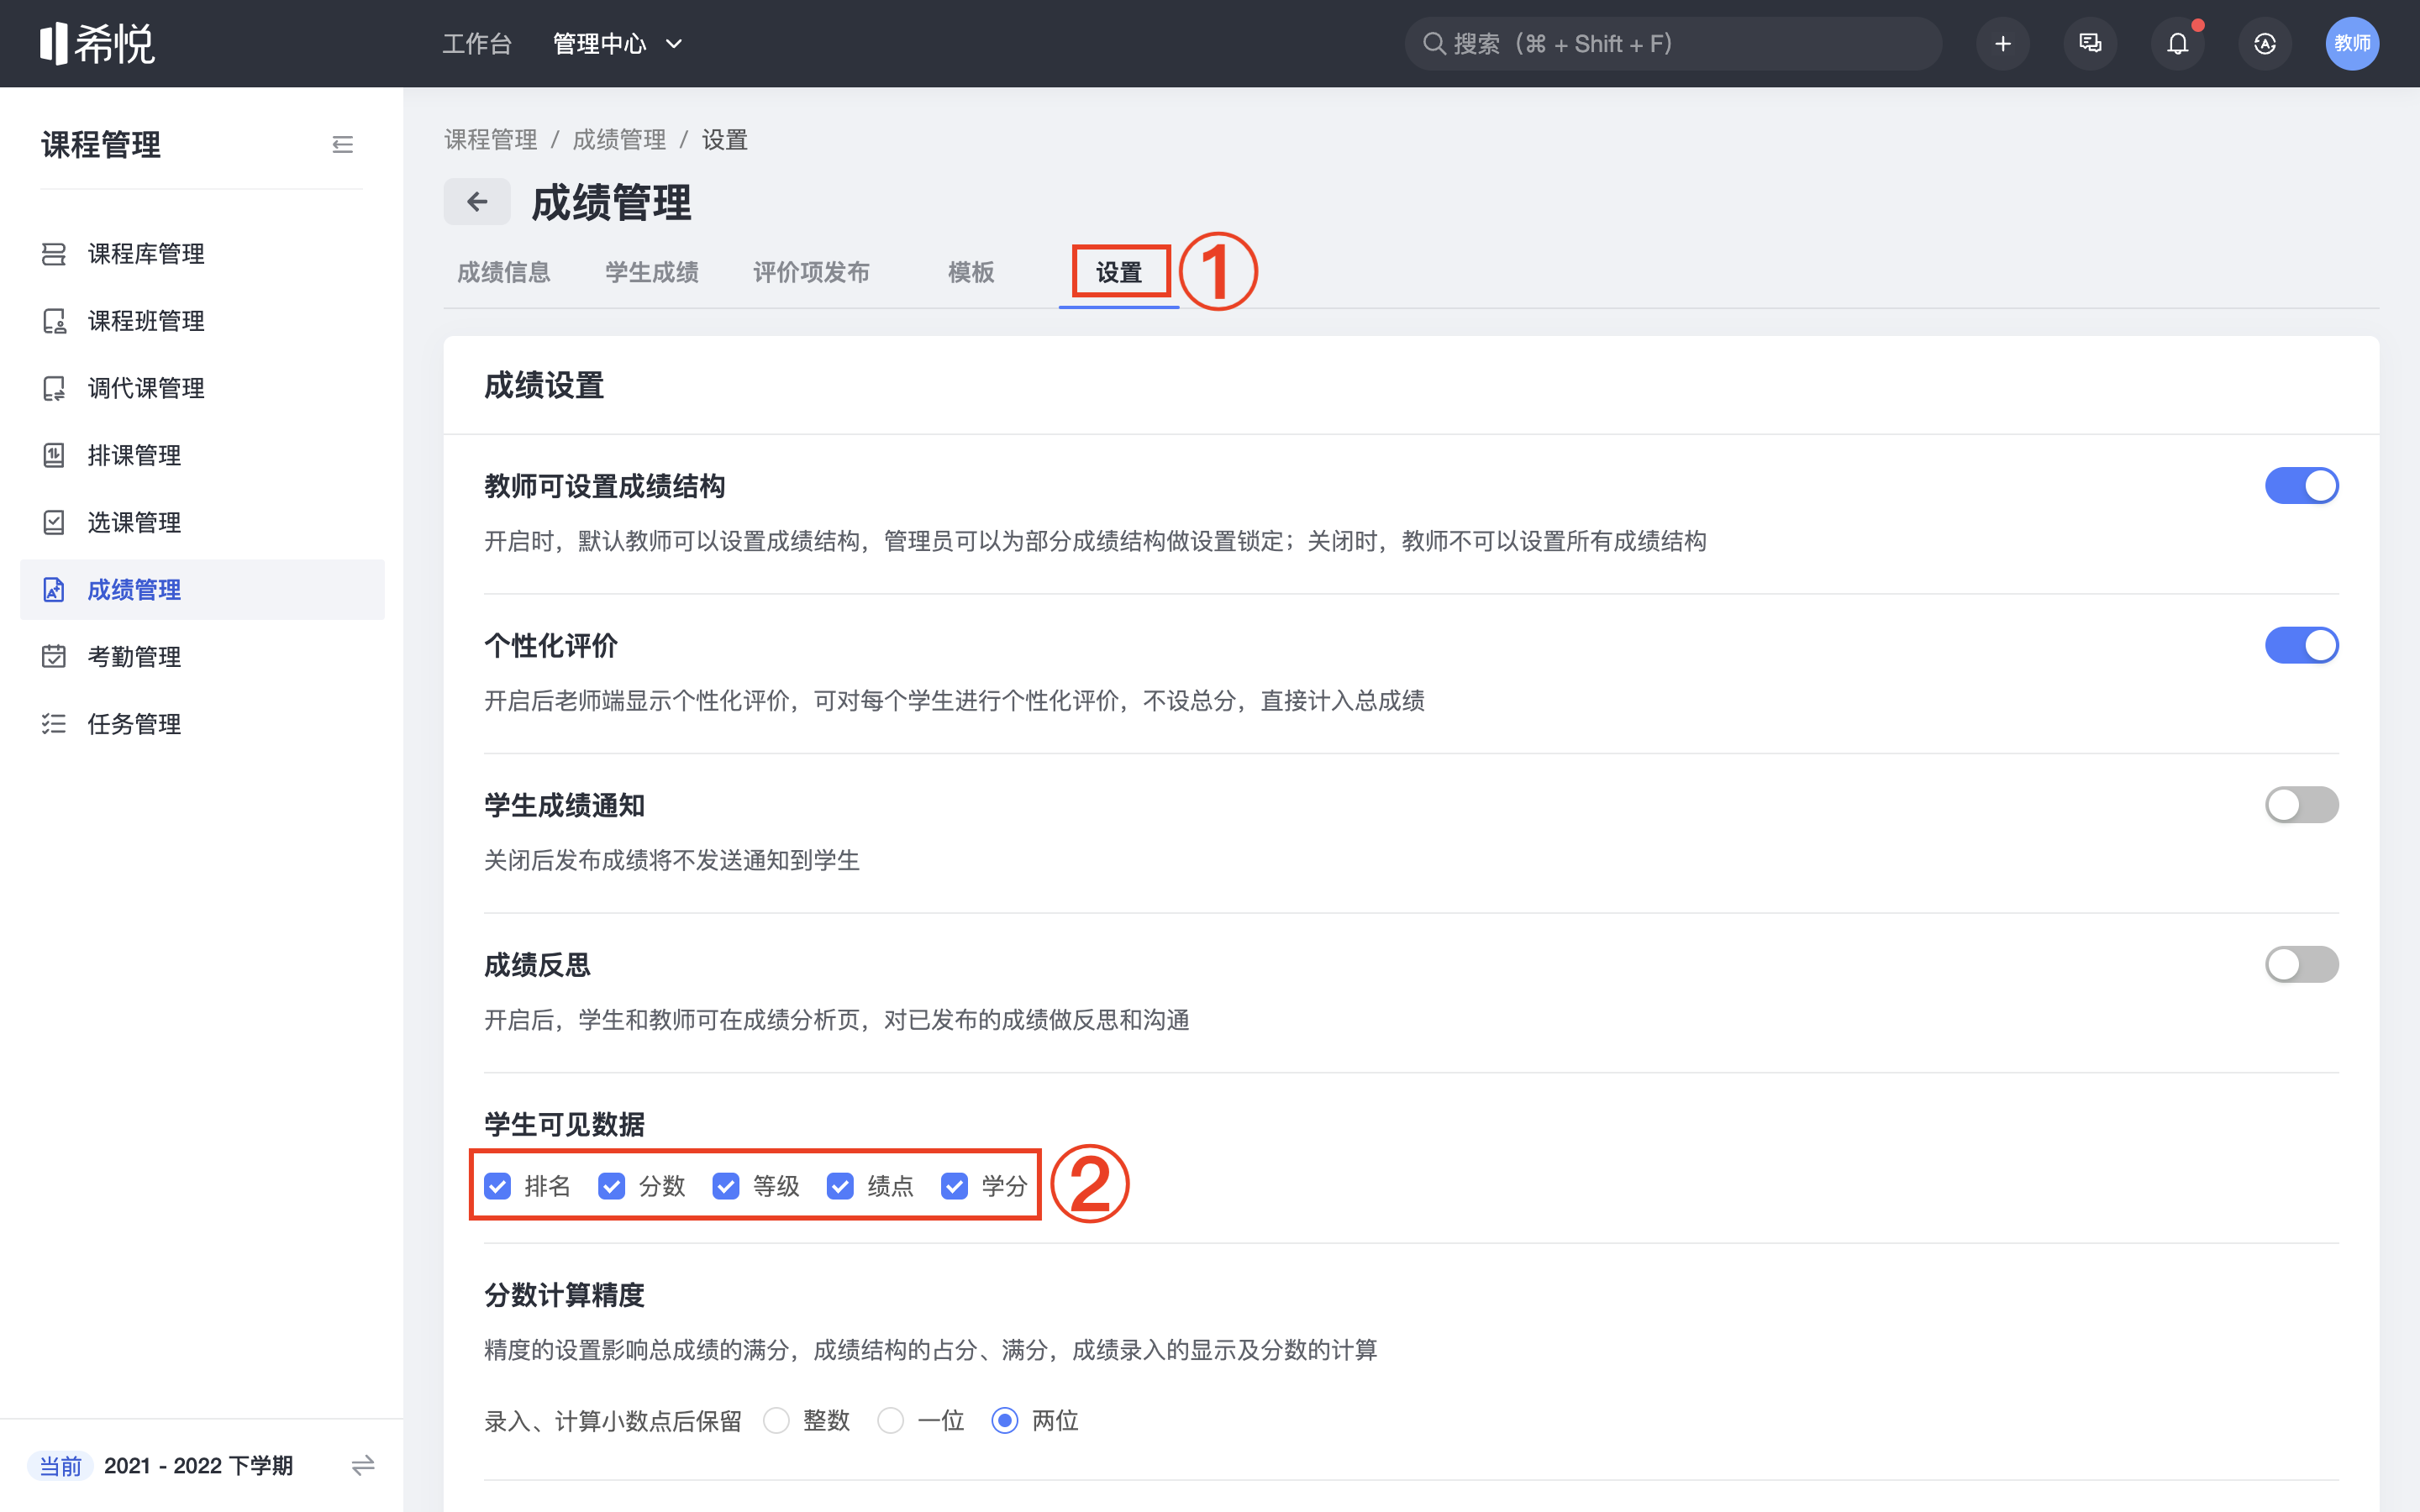Screen dimensions: 2420x1512
Task: Select 一位 decimal radio
Action: 890,1420
